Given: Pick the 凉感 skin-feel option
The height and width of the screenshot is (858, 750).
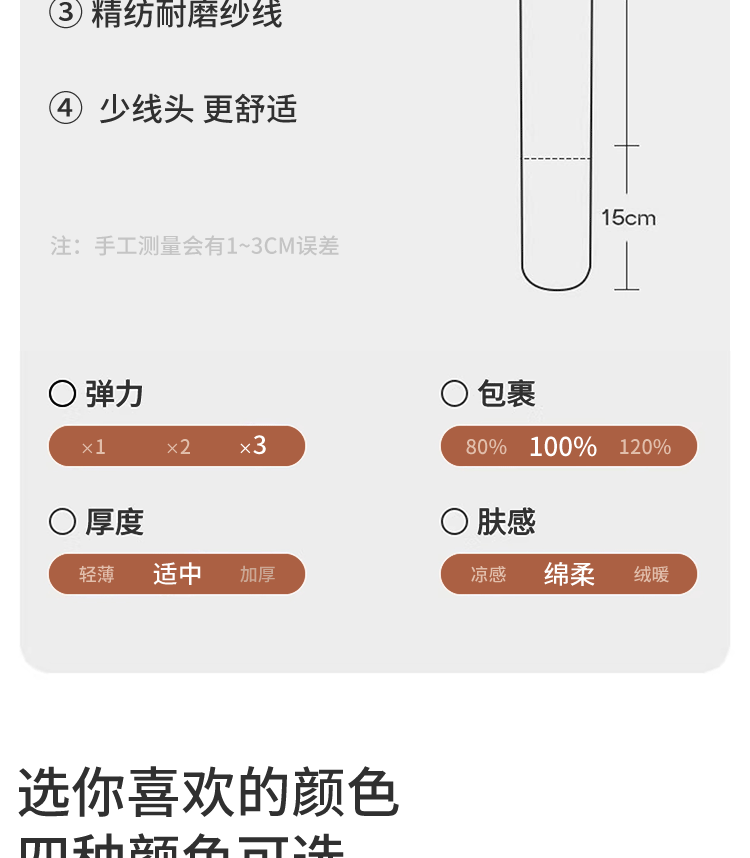Looking at the screenshot, I should [488, 575].
